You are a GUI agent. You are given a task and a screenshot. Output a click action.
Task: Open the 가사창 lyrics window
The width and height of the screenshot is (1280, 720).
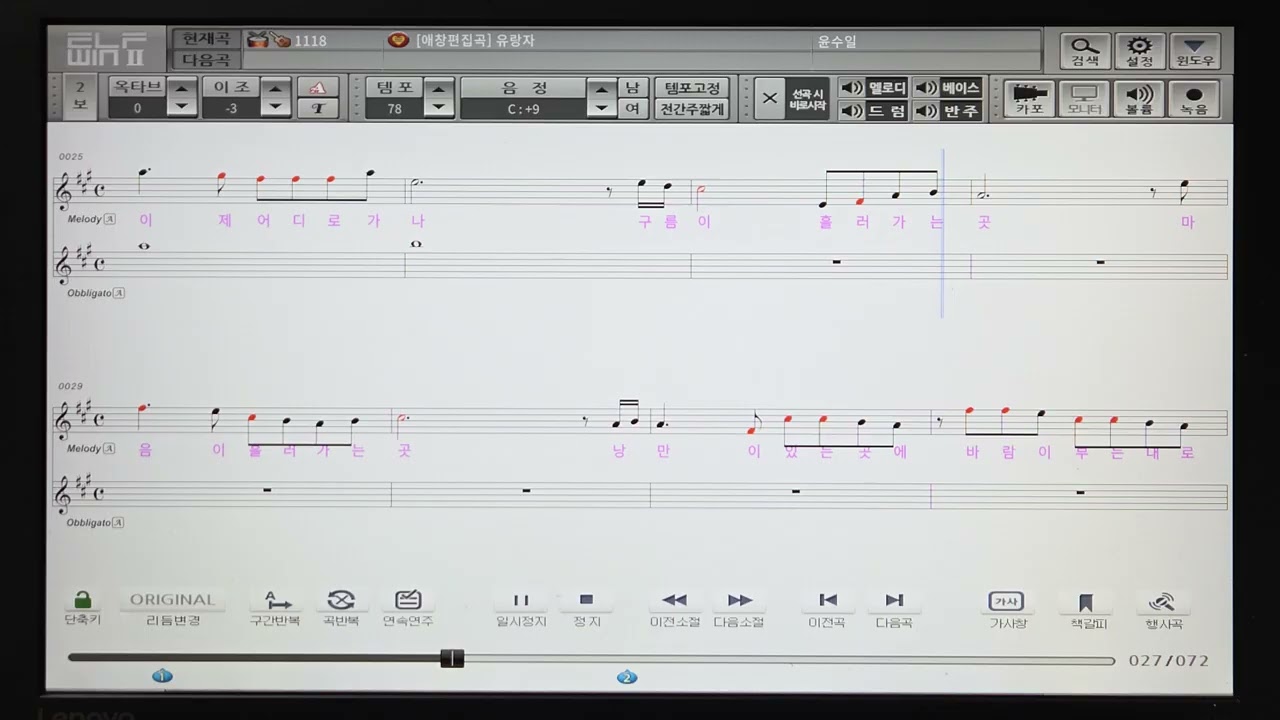tap(1007, 608)
